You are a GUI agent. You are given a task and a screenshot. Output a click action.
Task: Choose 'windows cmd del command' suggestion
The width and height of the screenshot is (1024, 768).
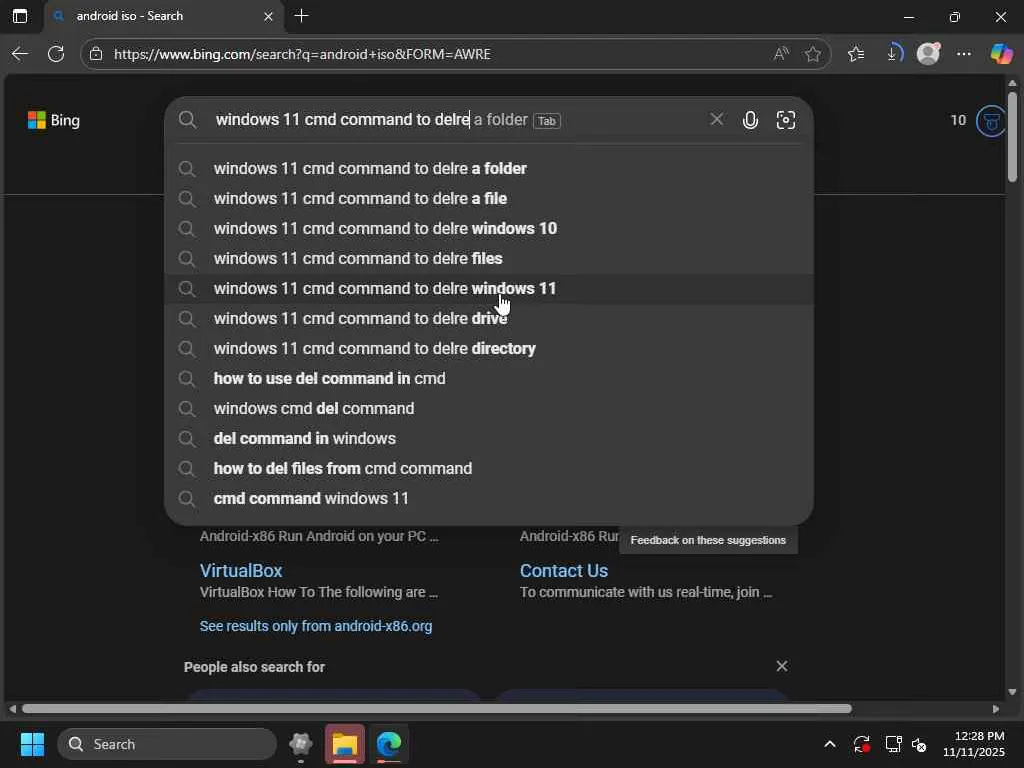tap(488, 409)
